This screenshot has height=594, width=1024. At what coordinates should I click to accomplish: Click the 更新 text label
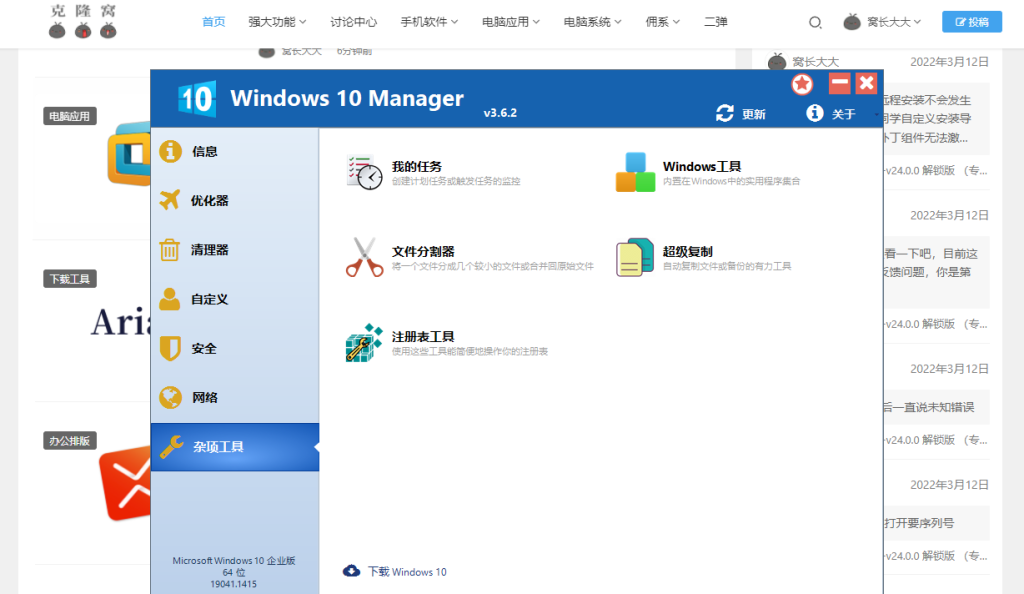point(754,114)
